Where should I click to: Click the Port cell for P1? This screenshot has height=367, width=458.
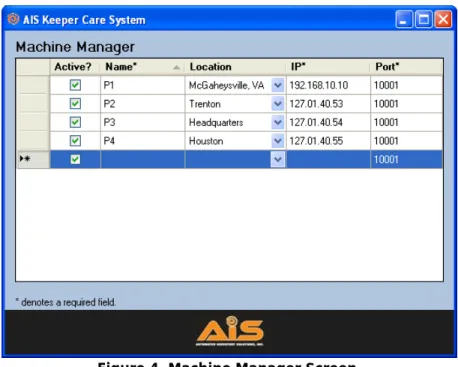coord(407,85)
